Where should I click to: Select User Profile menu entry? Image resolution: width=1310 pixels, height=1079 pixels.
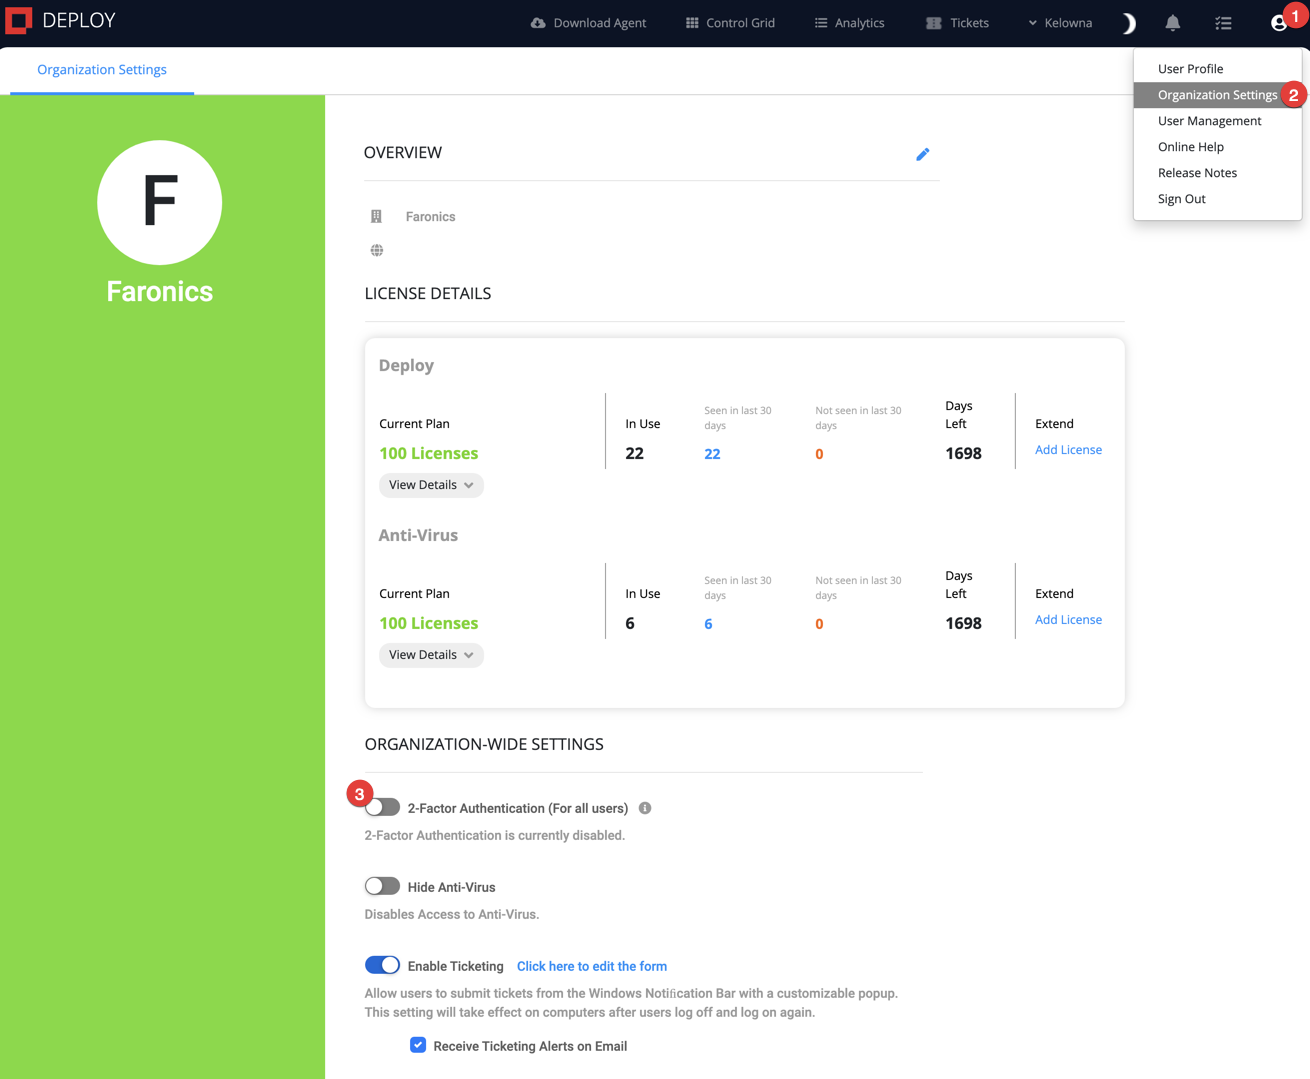[x=1218, y=69]
